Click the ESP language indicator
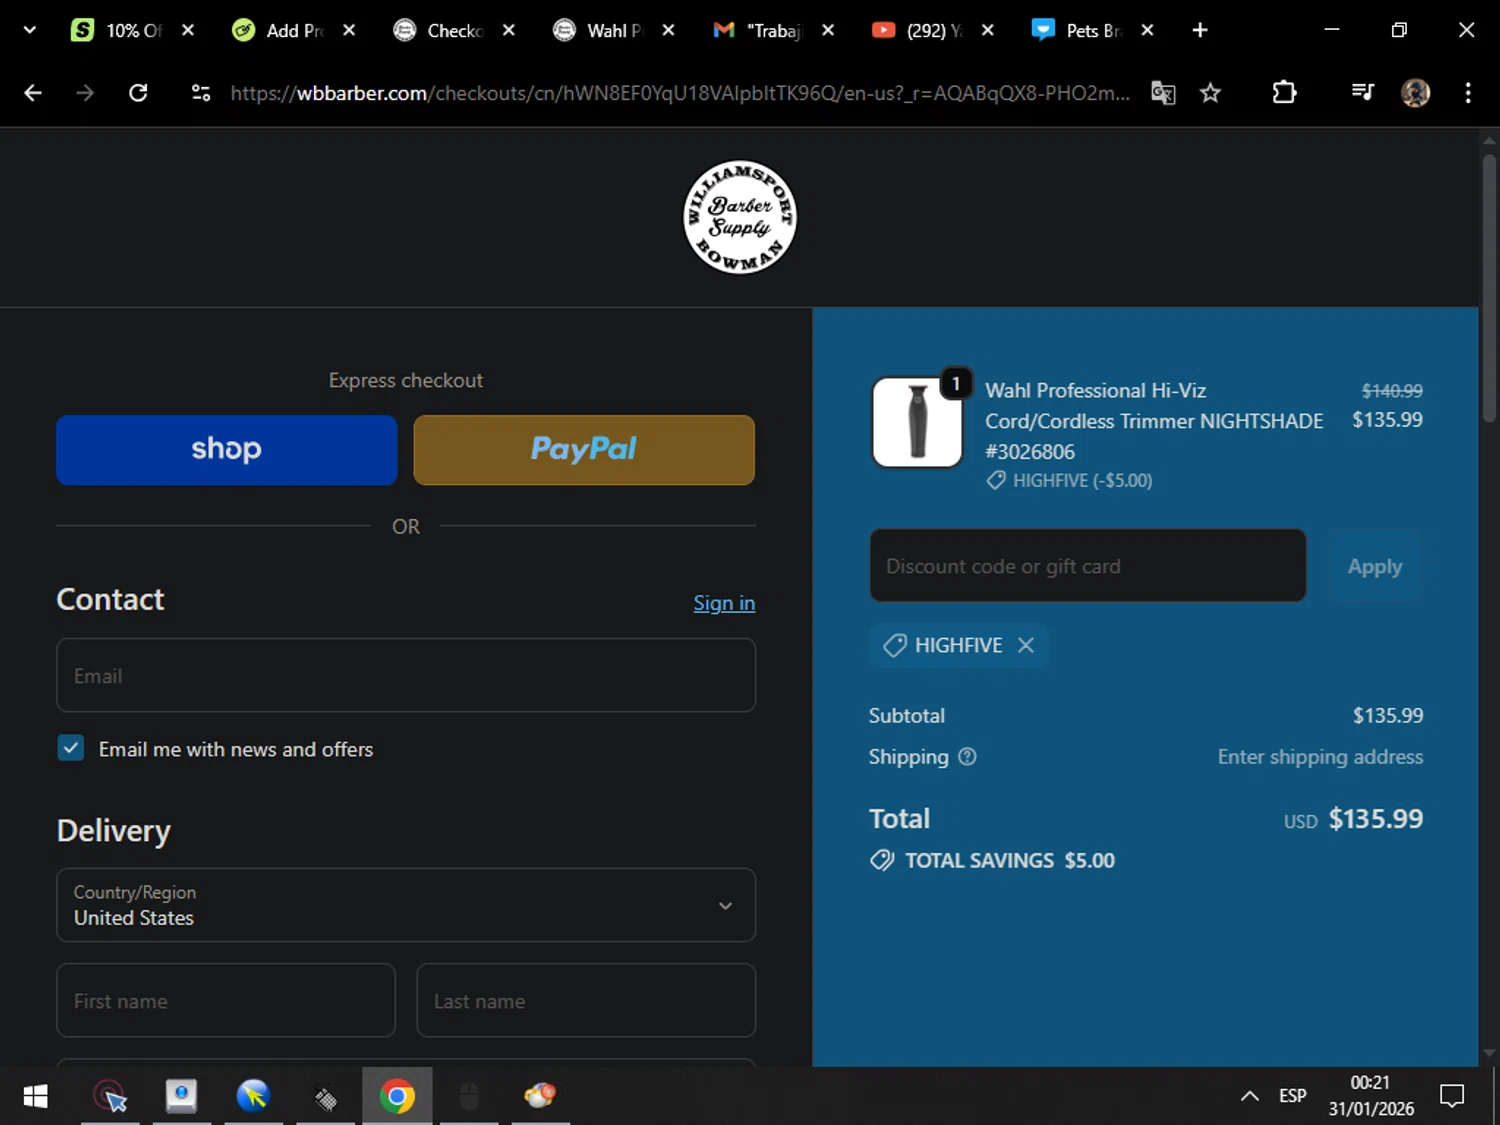 click(x=1293, y=1096)
